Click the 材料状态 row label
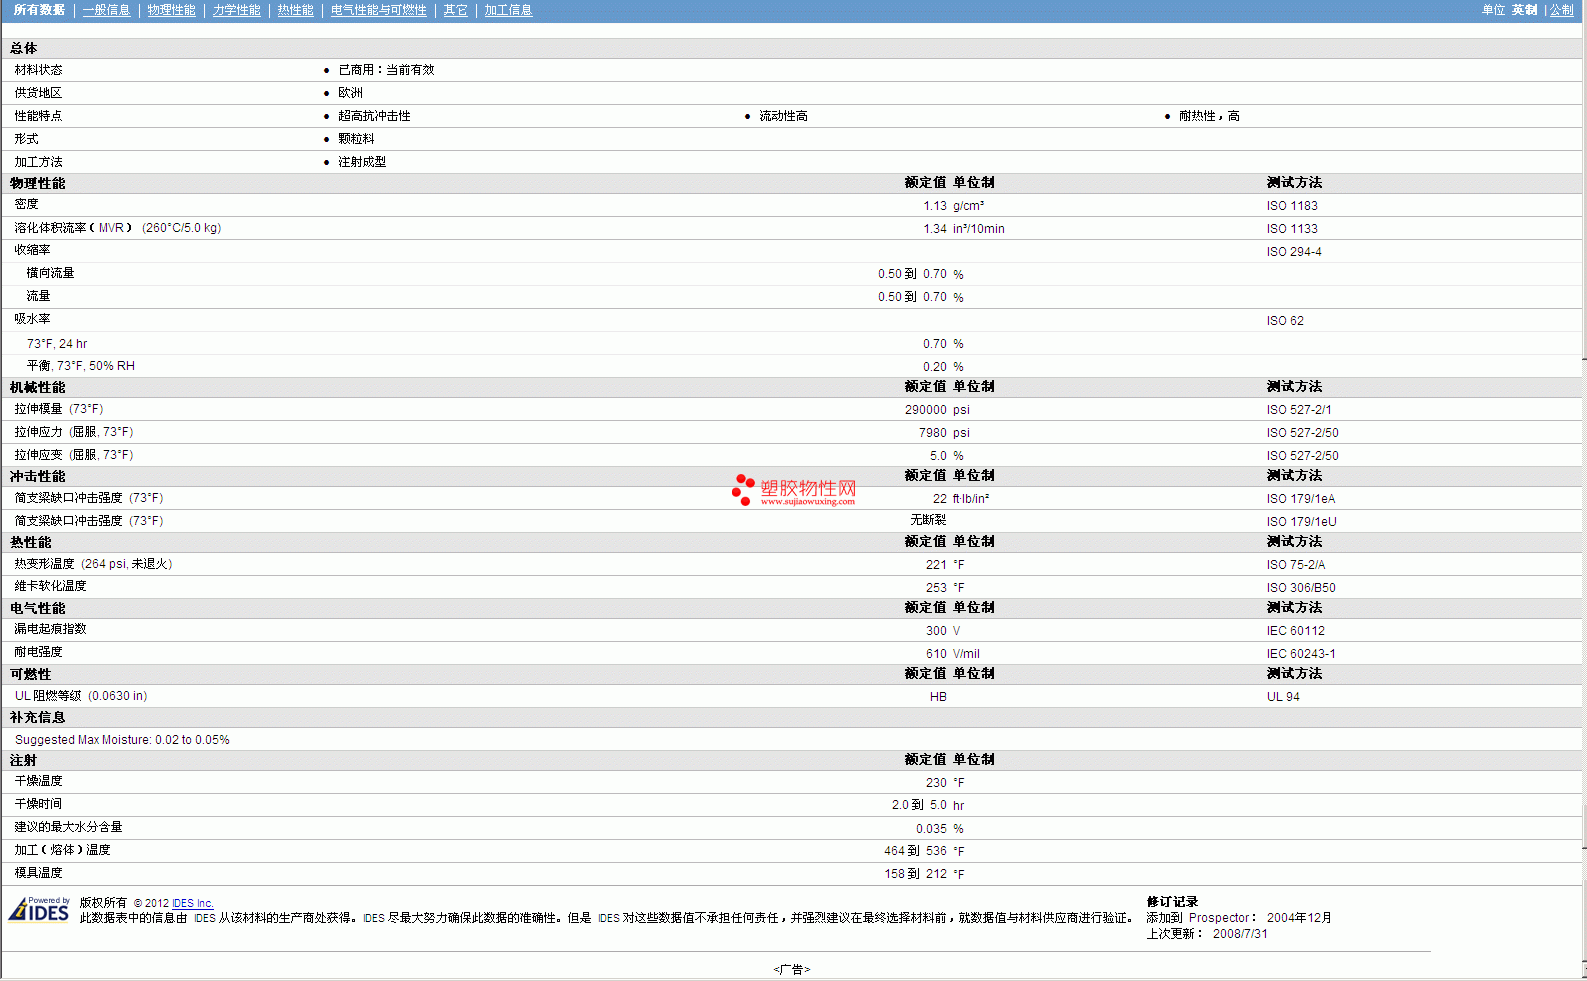The height and width of the screenshot is (981, 1587). pos(38,70)
